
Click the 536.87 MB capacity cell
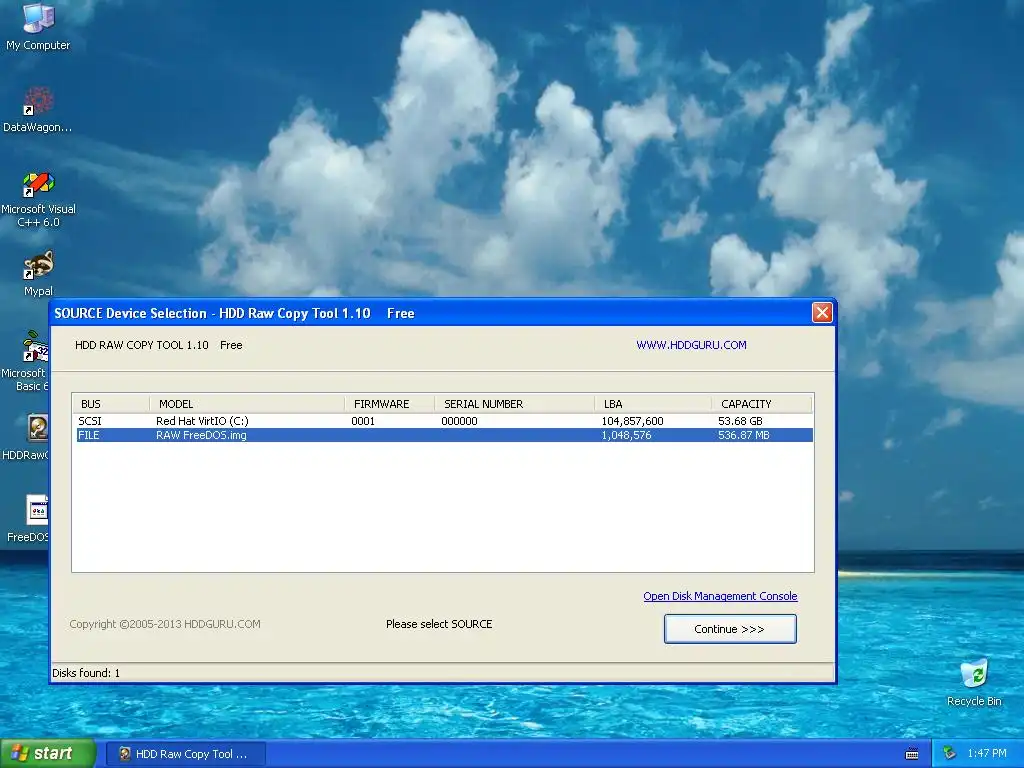coord(743,435)
